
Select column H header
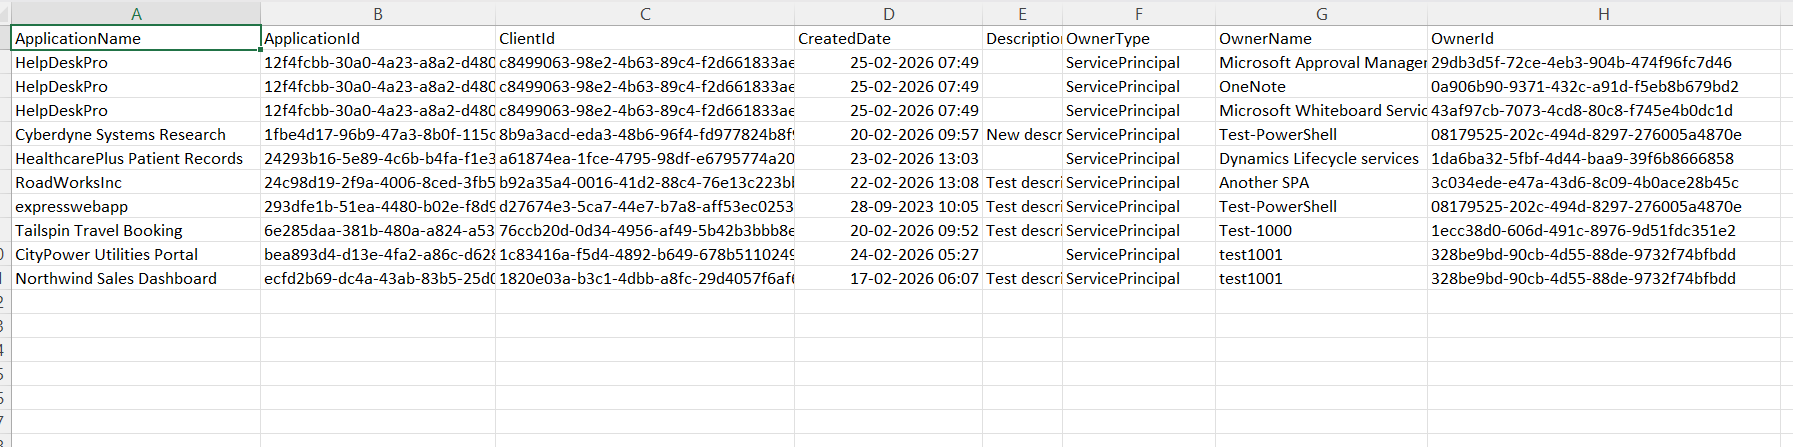click(x=1604, y=14)
